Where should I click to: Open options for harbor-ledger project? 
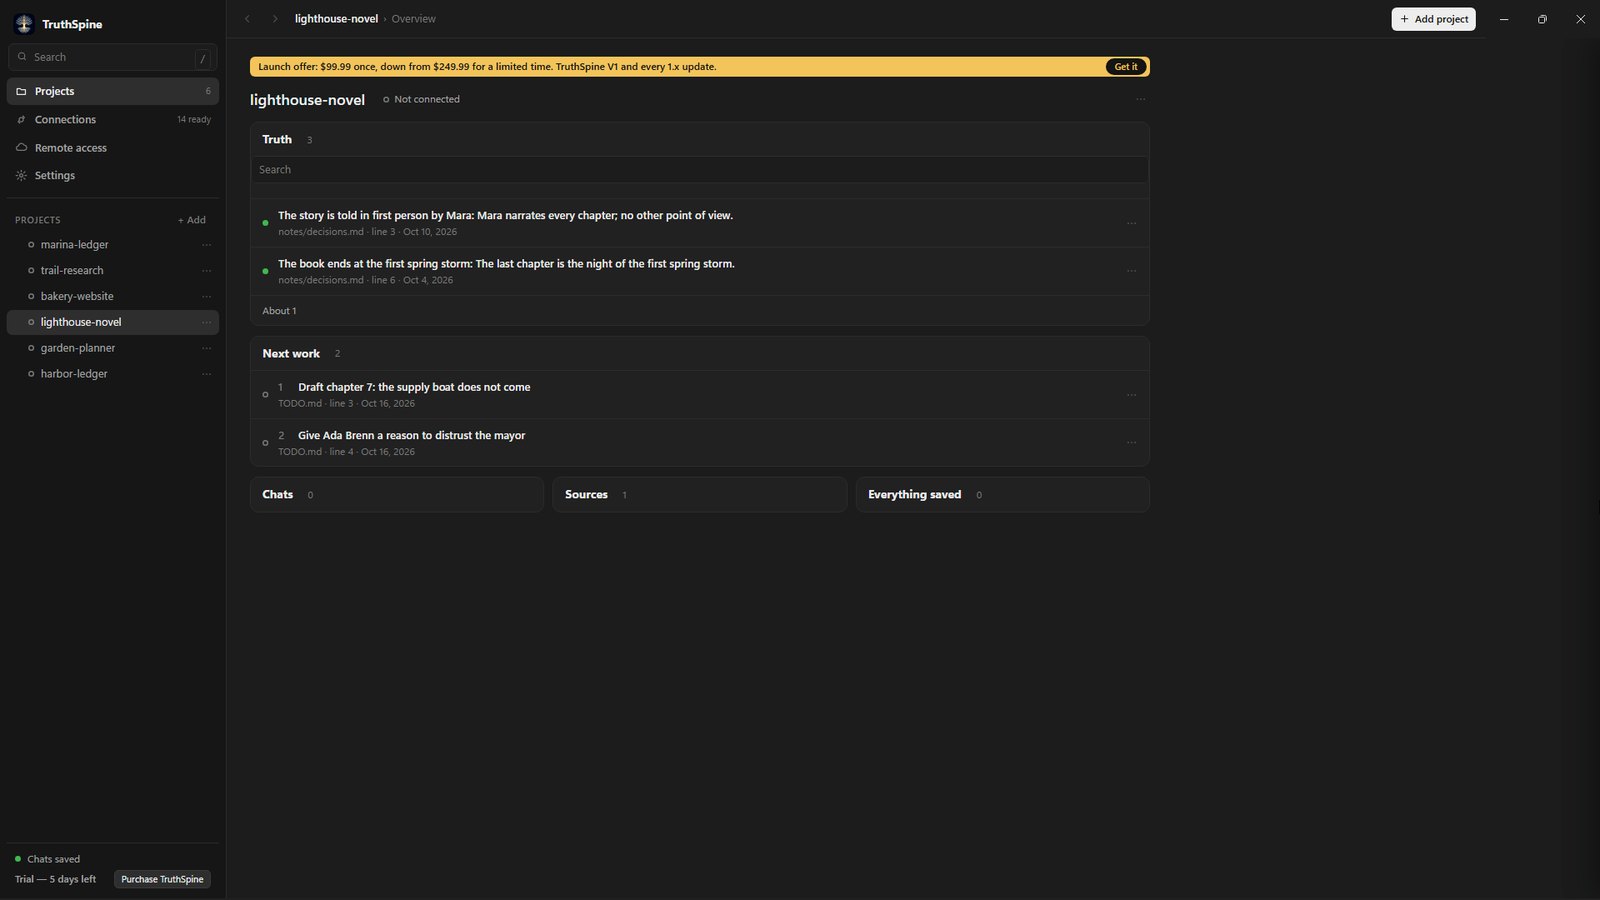[x=207, y=374]
